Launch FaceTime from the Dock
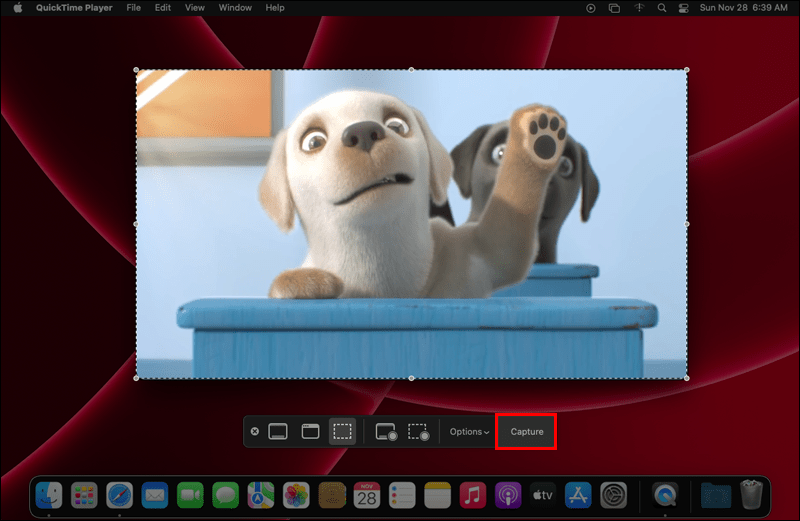800x521 pixels. pyautogui.click(x=190, y=495)
